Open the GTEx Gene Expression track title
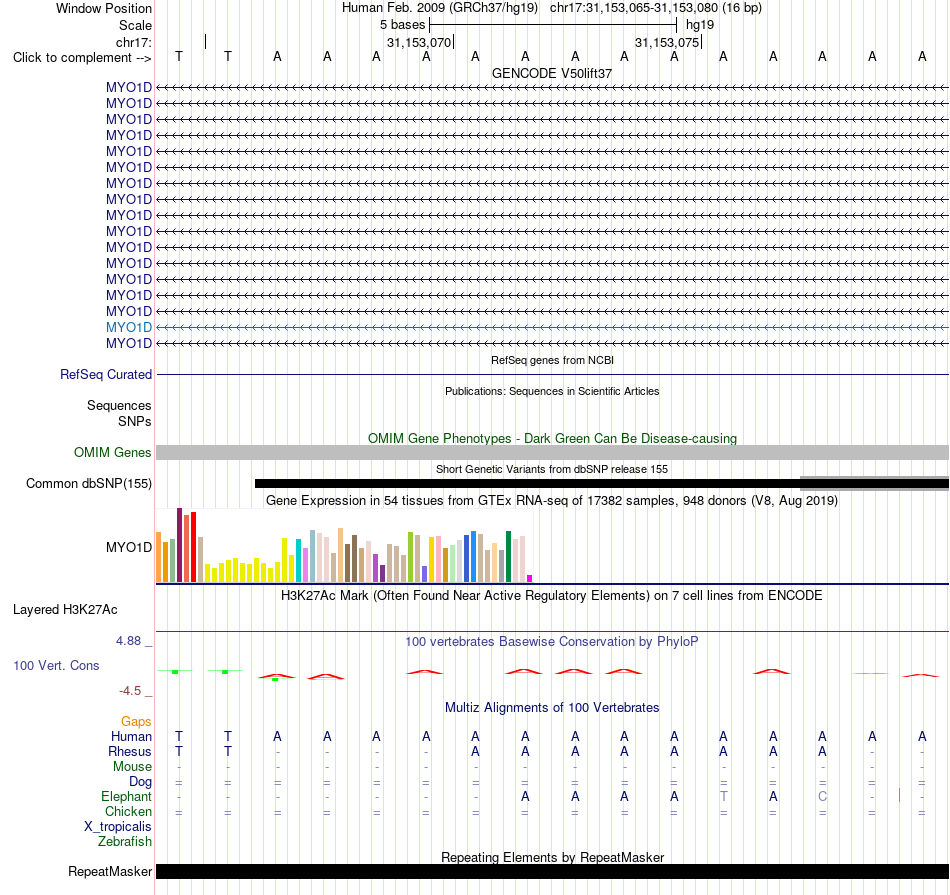This screenshot has width=950, height=895. pos(552,501)
